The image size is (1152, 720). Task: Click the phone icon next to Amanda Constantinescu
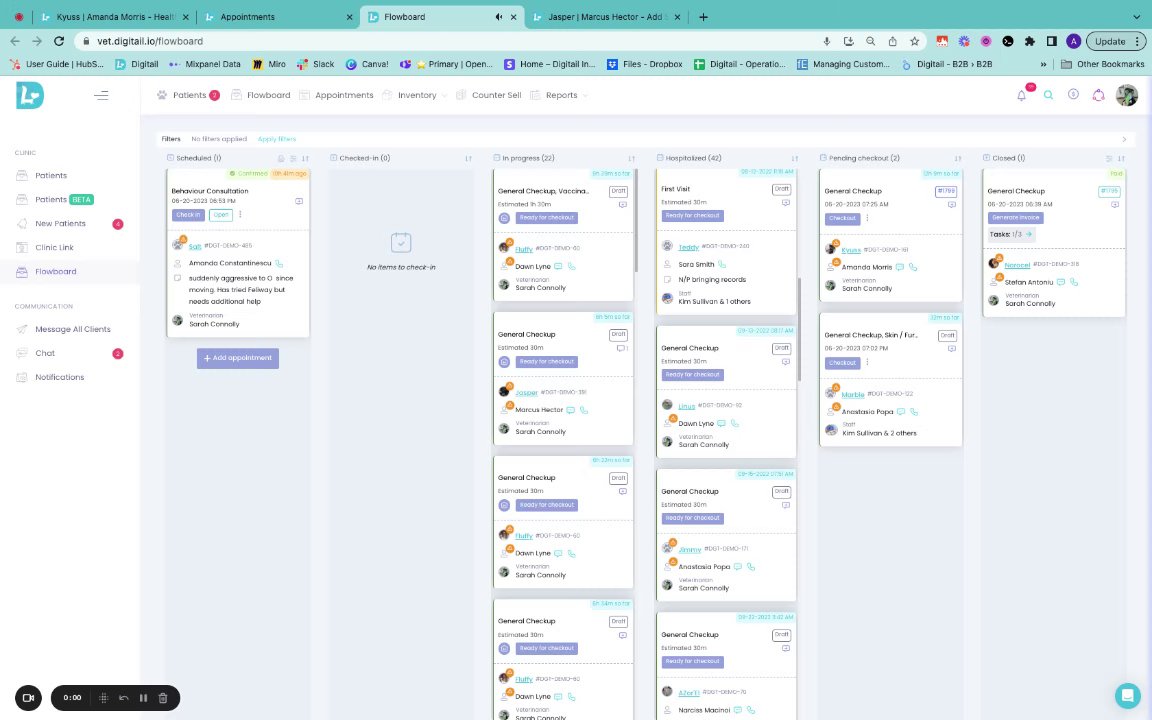pos(279,263)
